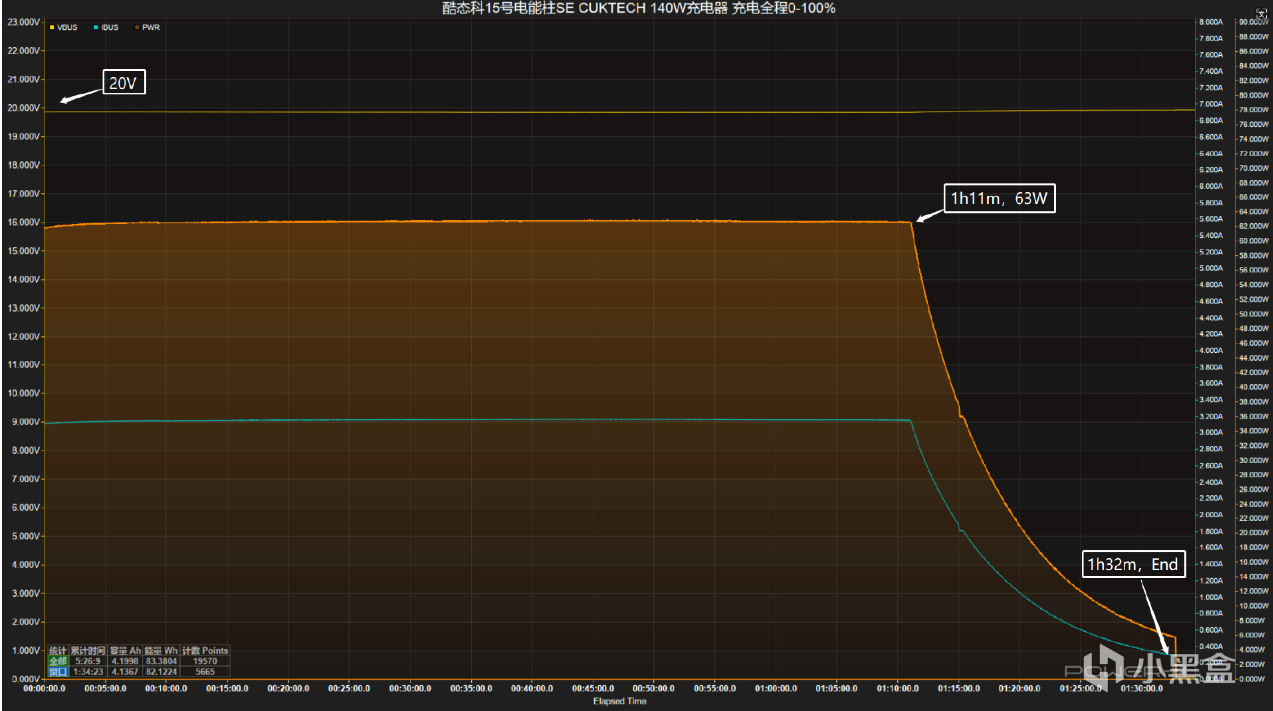Click the 16.000V voltage axis label
1273x711 pixels.
[x=22, y=222]
